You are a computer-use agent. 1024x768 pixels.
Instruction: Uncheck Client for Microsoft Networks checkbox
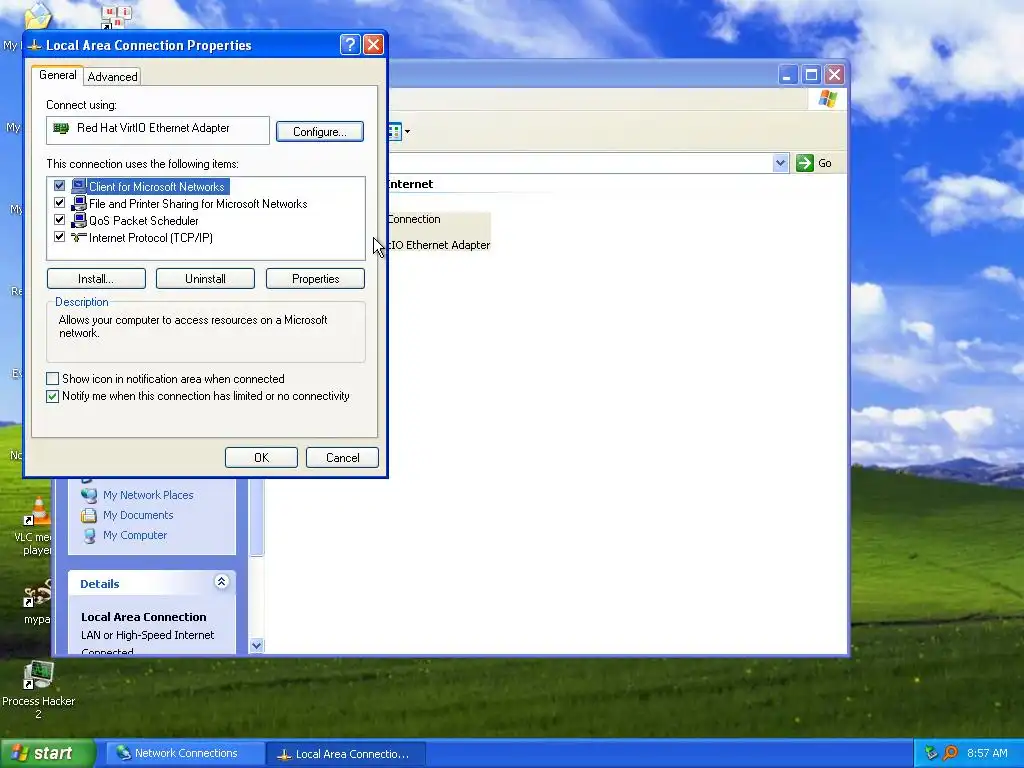(x=59, y=186)
